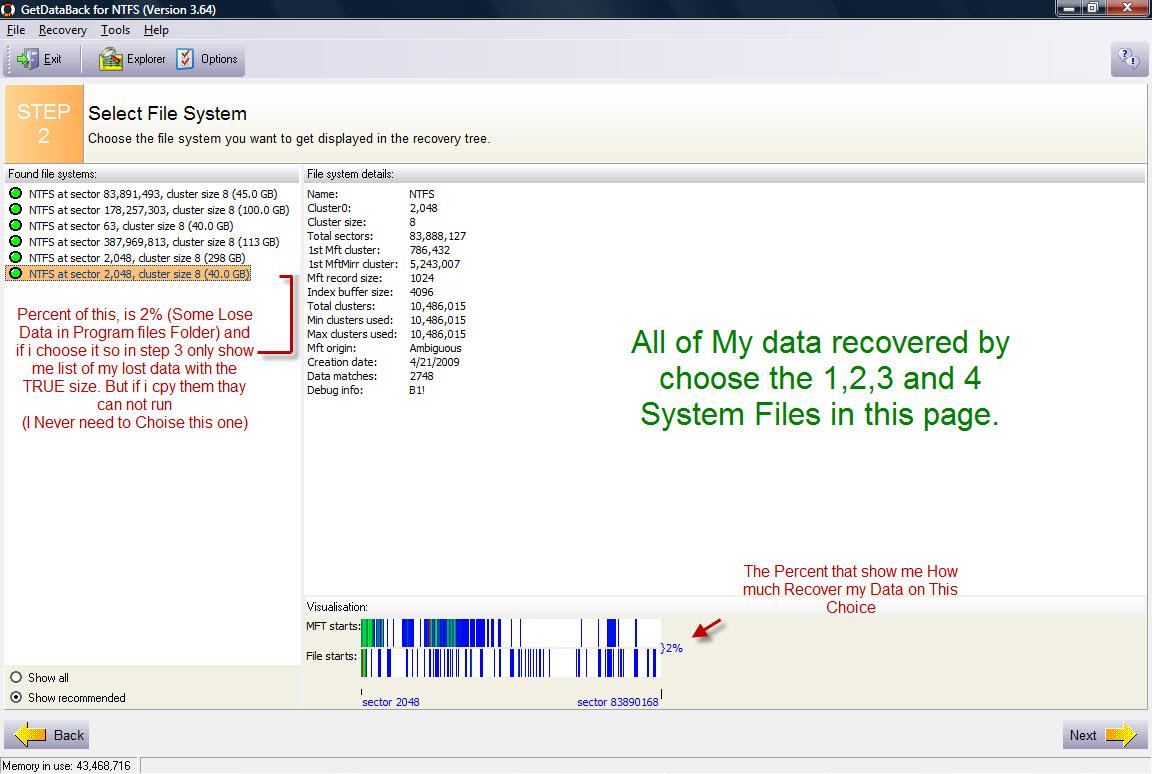Open Options via the checklist icon
The height and width of the screenshot is (774, 1152).
(x=185, y=59)
